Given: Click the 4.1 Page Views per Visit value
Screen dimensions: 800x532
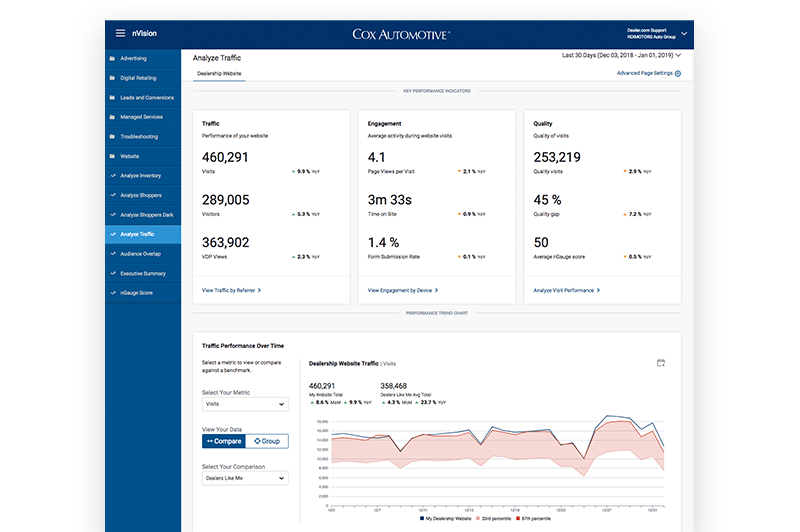Looking at the screenshot, I should pos(377,157).
